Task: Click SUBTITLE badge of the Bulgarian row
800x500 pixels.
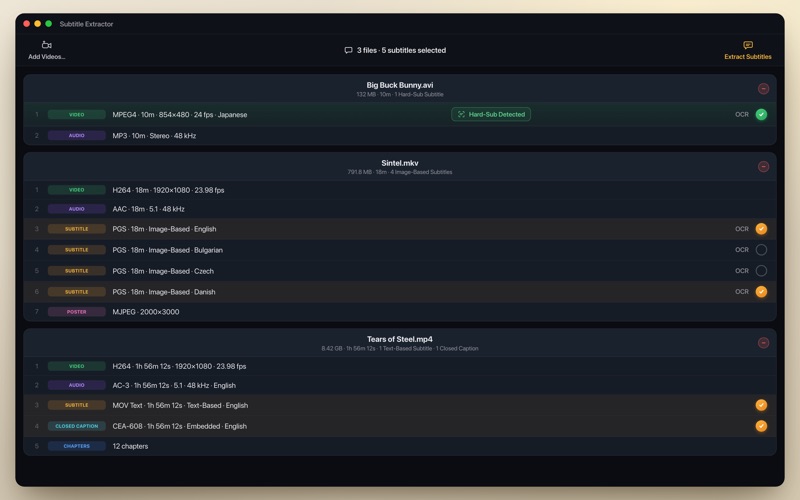Action: [x=77, y=249]
